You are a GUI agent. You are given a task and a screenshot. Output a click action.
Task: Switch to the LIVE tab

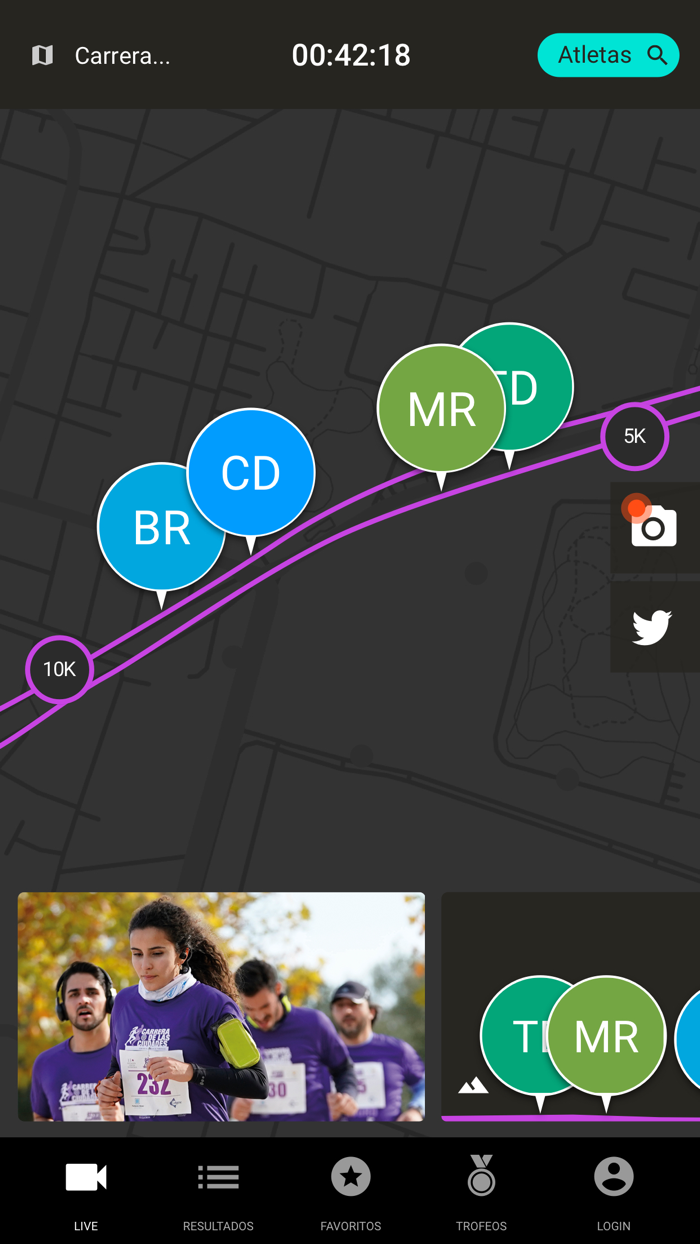(86, 1193)
